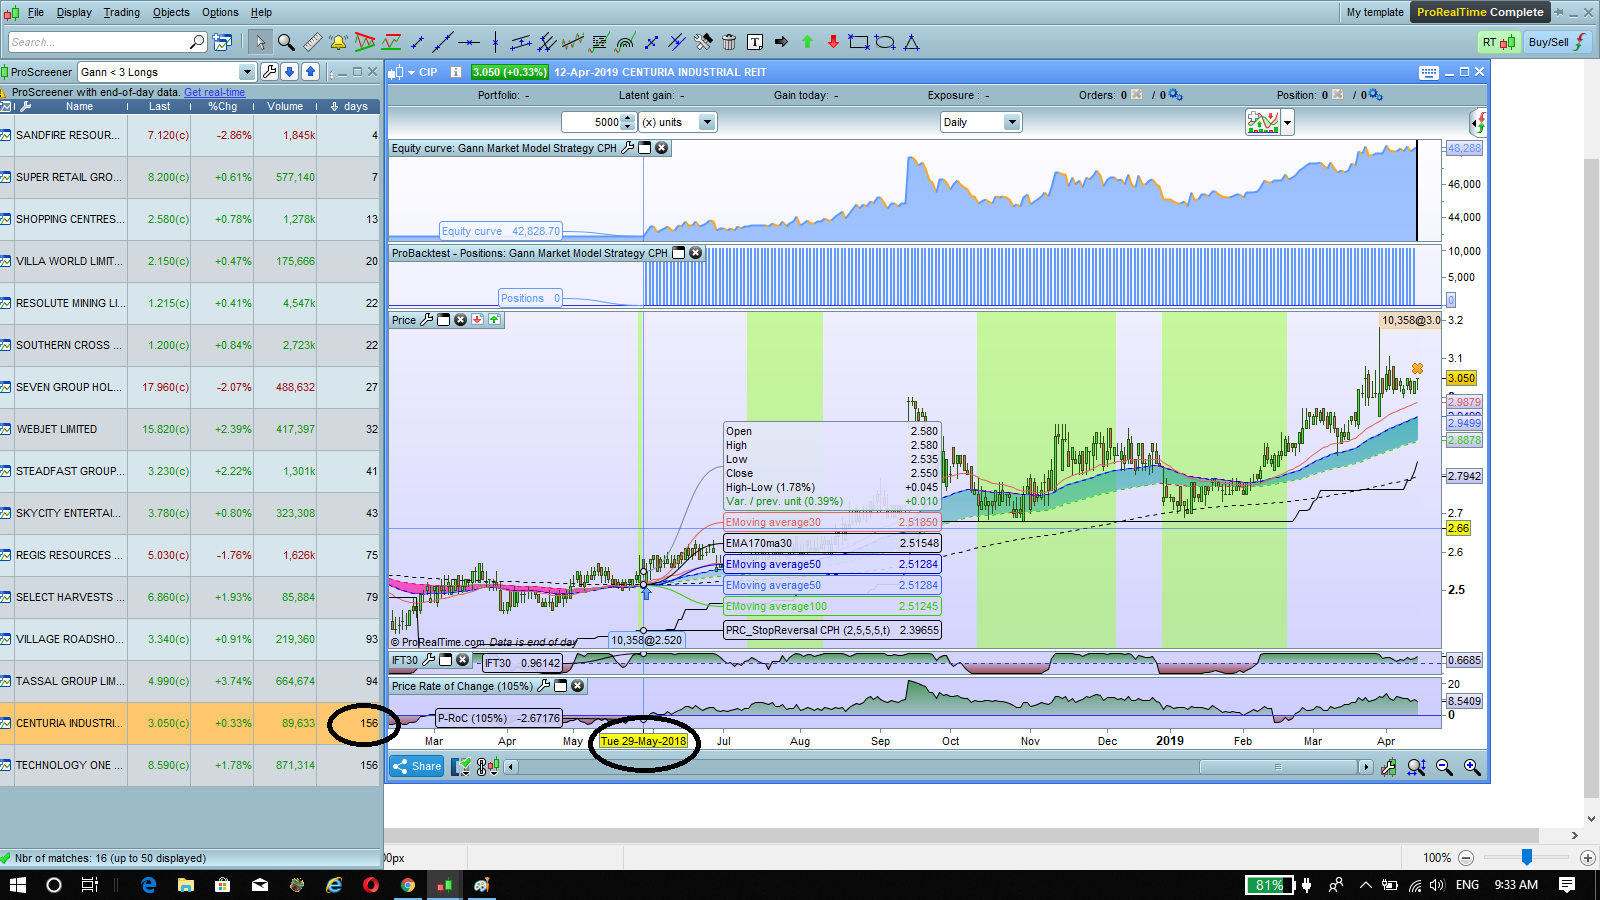Click zoom in magnifier on chart
The height and width of the screenshot is (900, 1600).
(1472, 767)
